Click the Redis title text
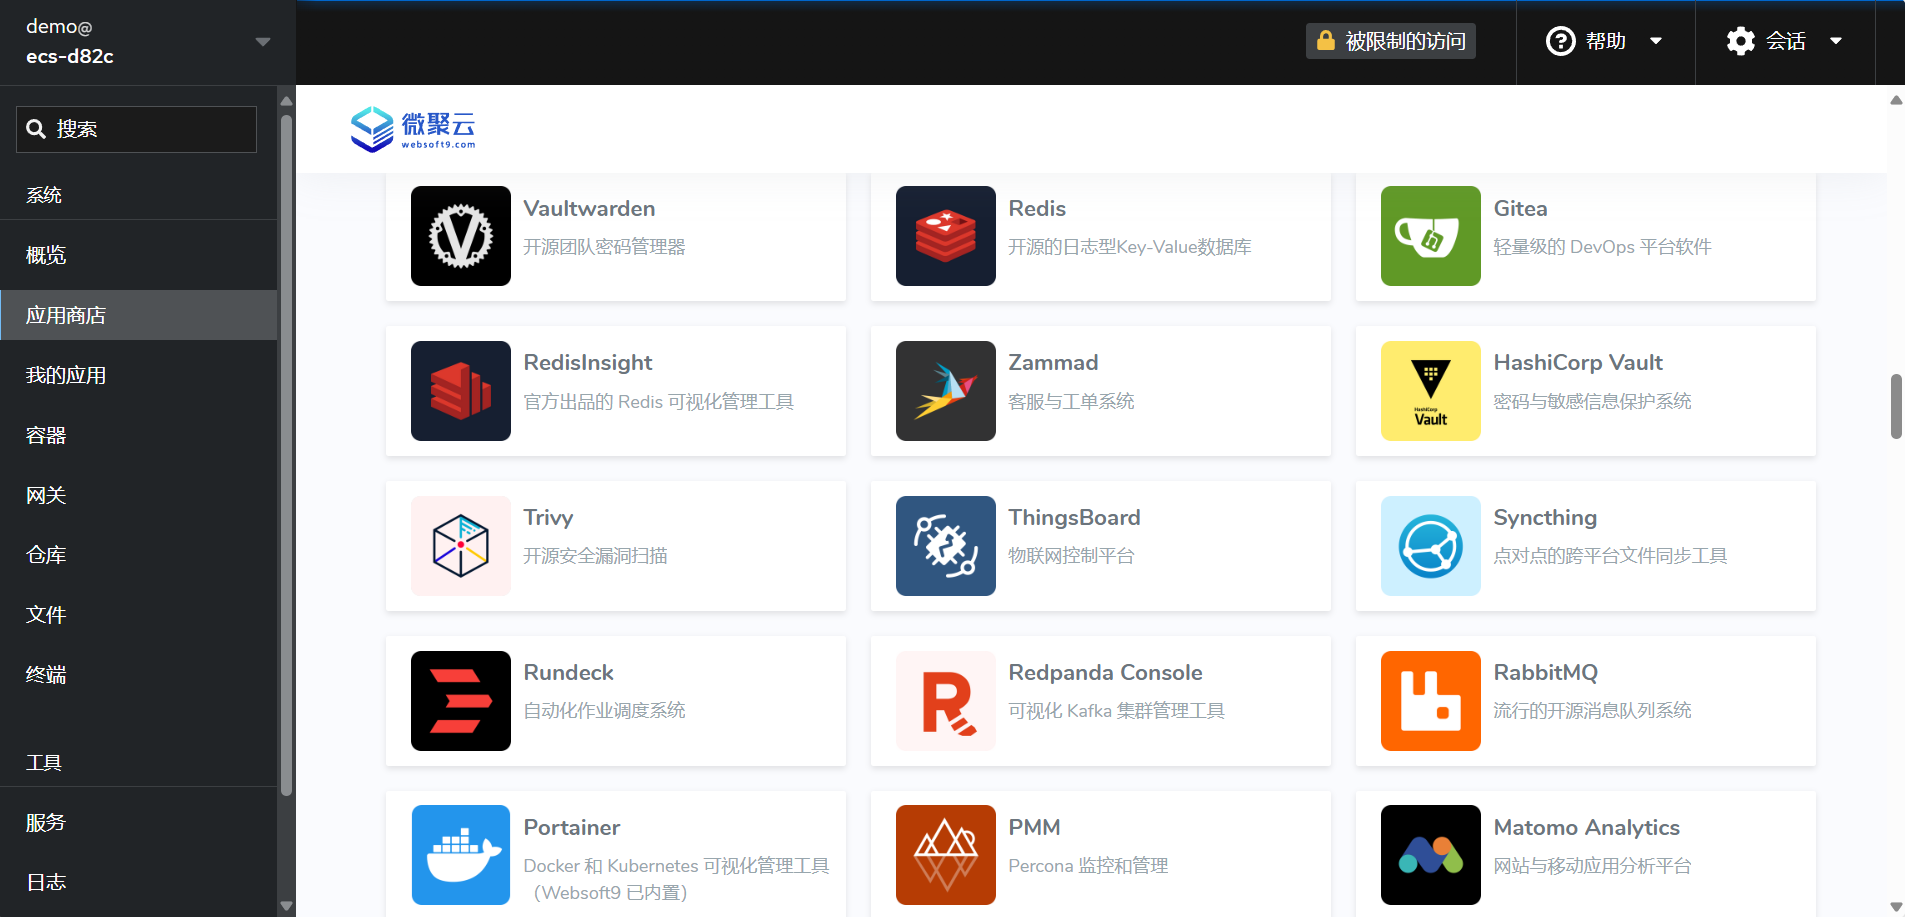The width and height of the screenshot is (1905, 917). pyautogui.click(x=1037, y=209)
